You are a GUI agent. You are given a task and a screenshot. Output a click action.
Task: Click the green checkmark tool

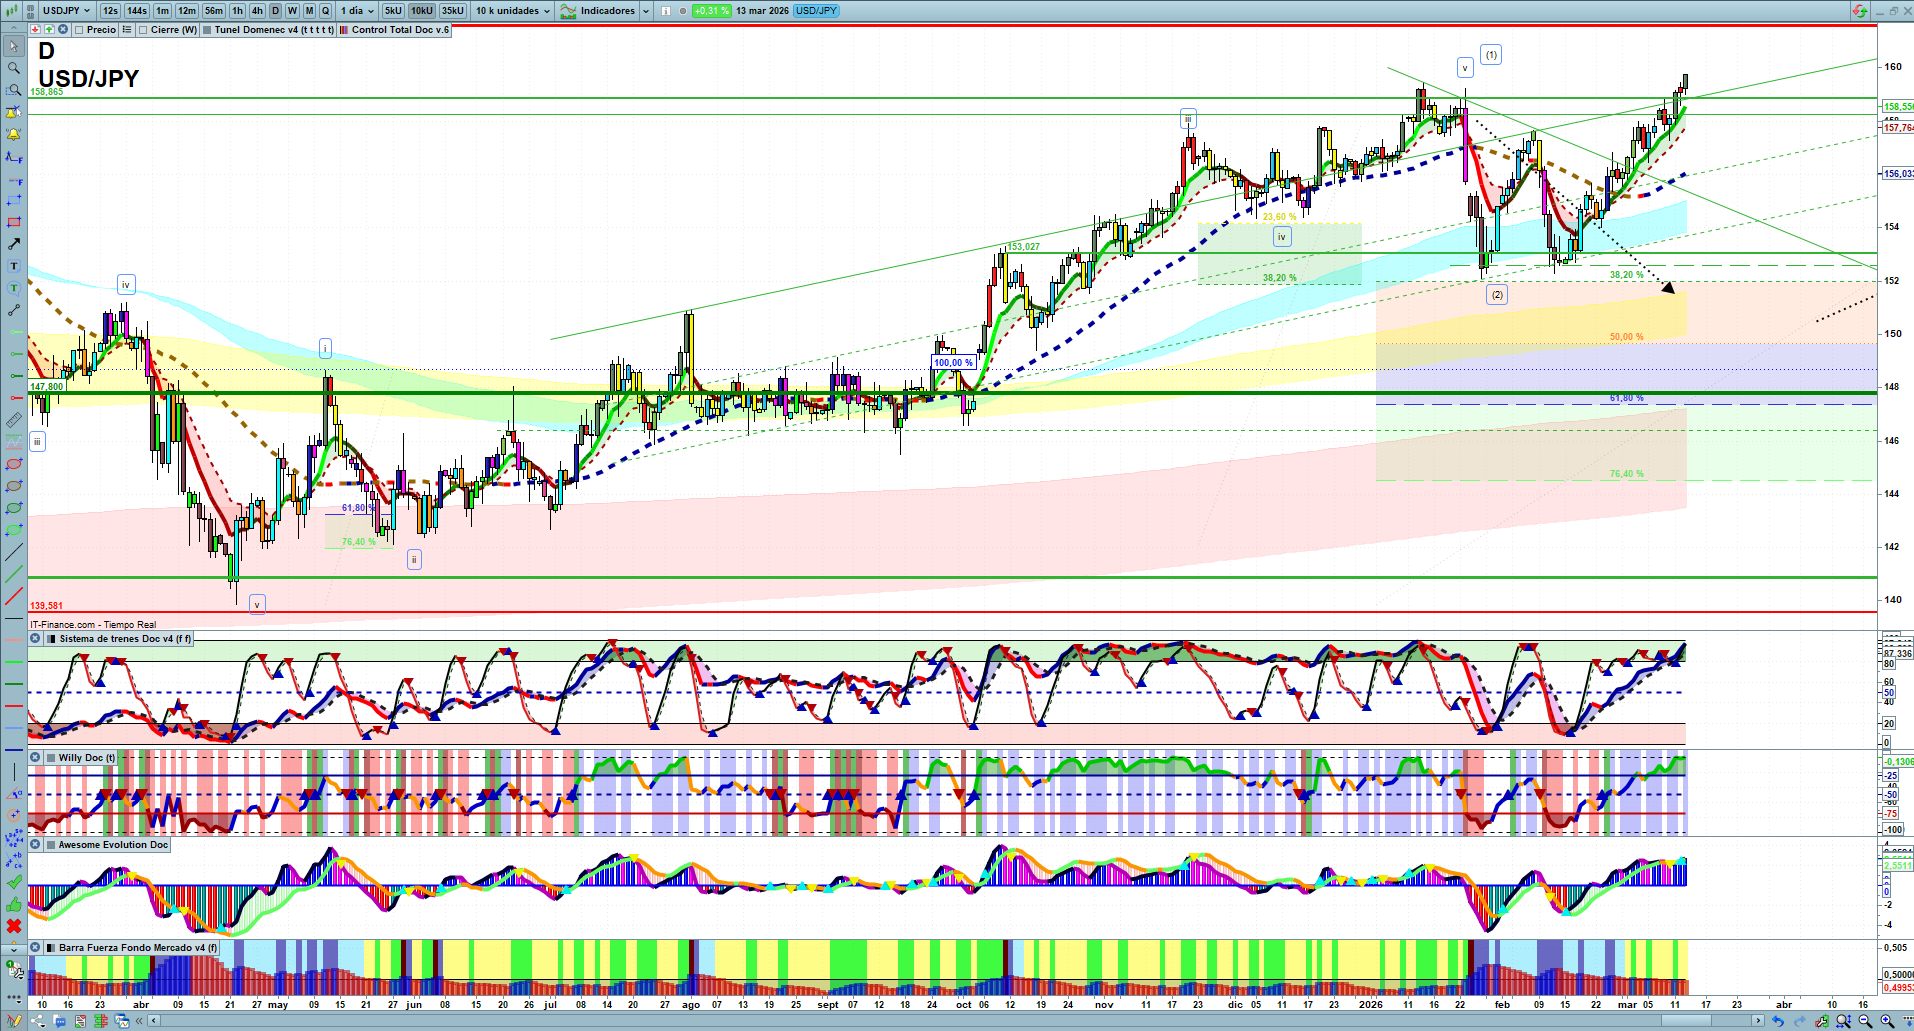click(14, 882)
